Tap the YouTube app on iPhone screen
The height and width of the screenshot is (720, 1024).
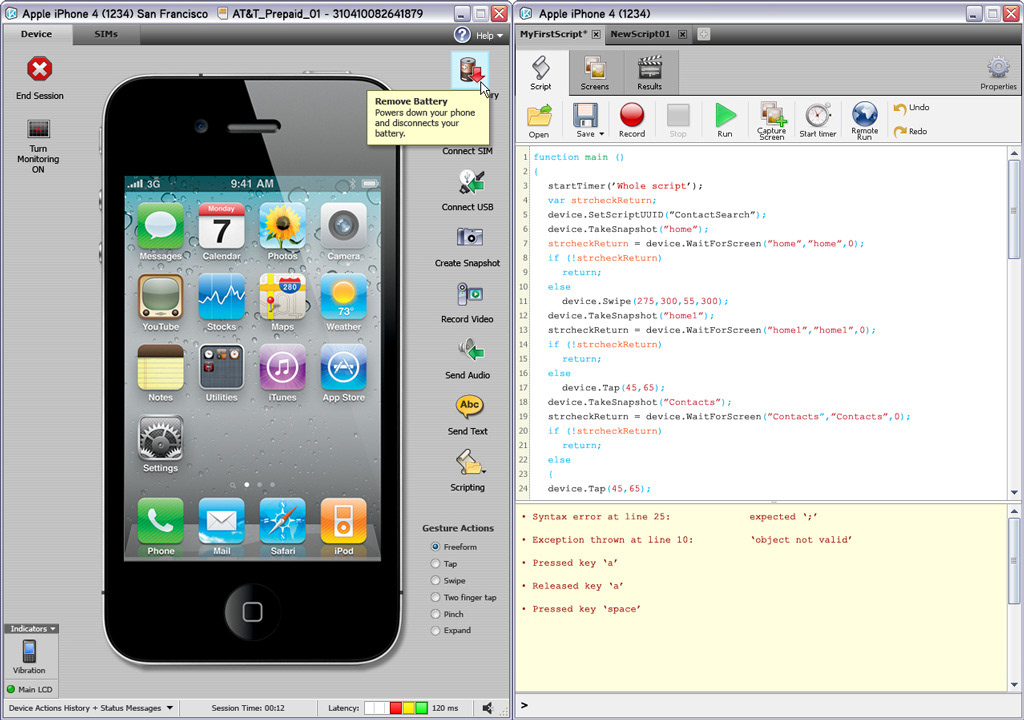tap(161, 297)
